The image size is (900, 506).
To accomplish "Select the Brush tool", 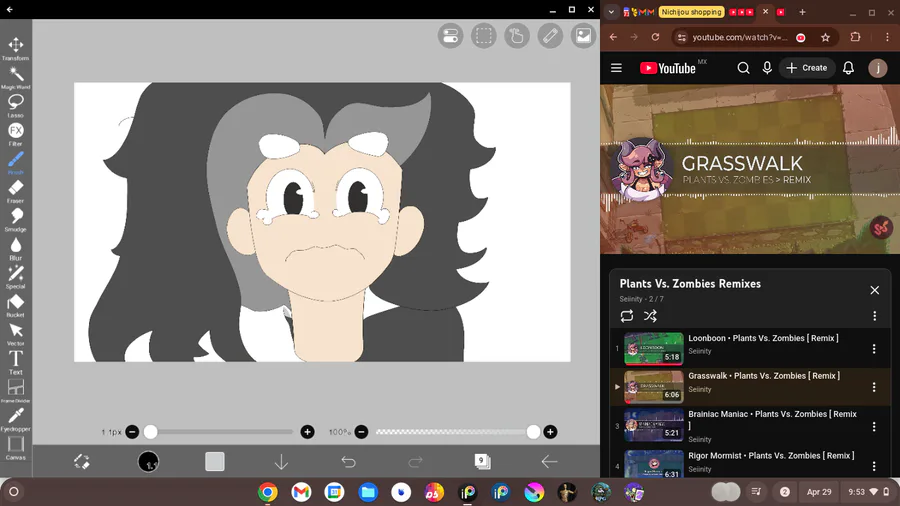I will (15, 162).
